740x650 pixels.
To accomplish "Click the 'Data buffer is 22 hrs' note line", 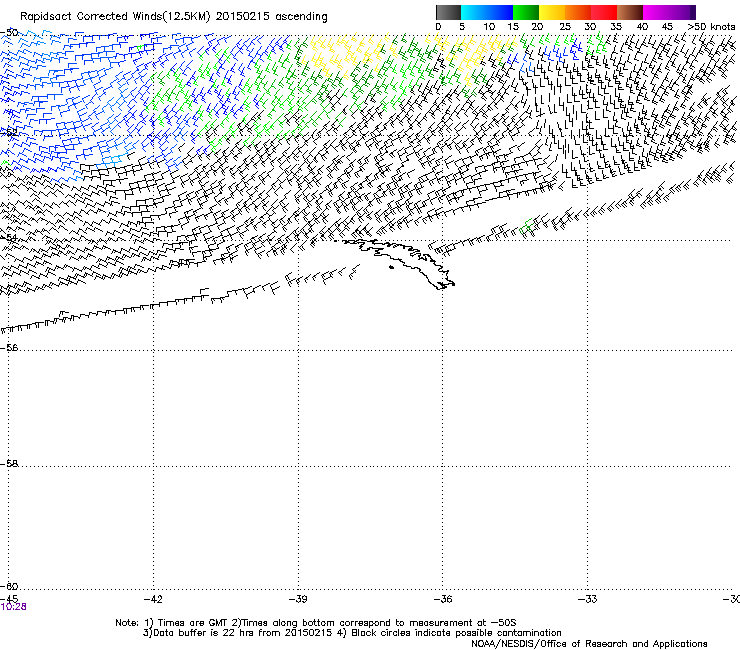I will pos(352,633).
